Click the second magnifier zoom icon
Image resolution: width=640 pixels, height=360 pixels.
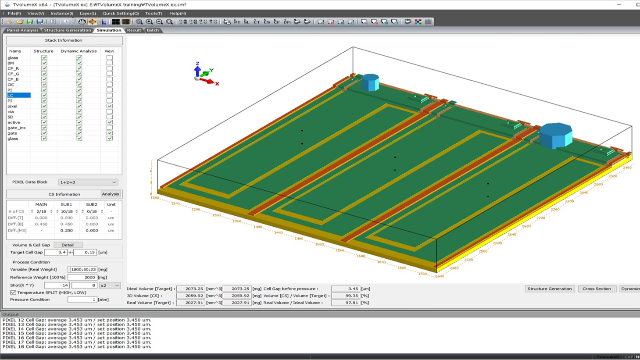click(x=149, y=22)
